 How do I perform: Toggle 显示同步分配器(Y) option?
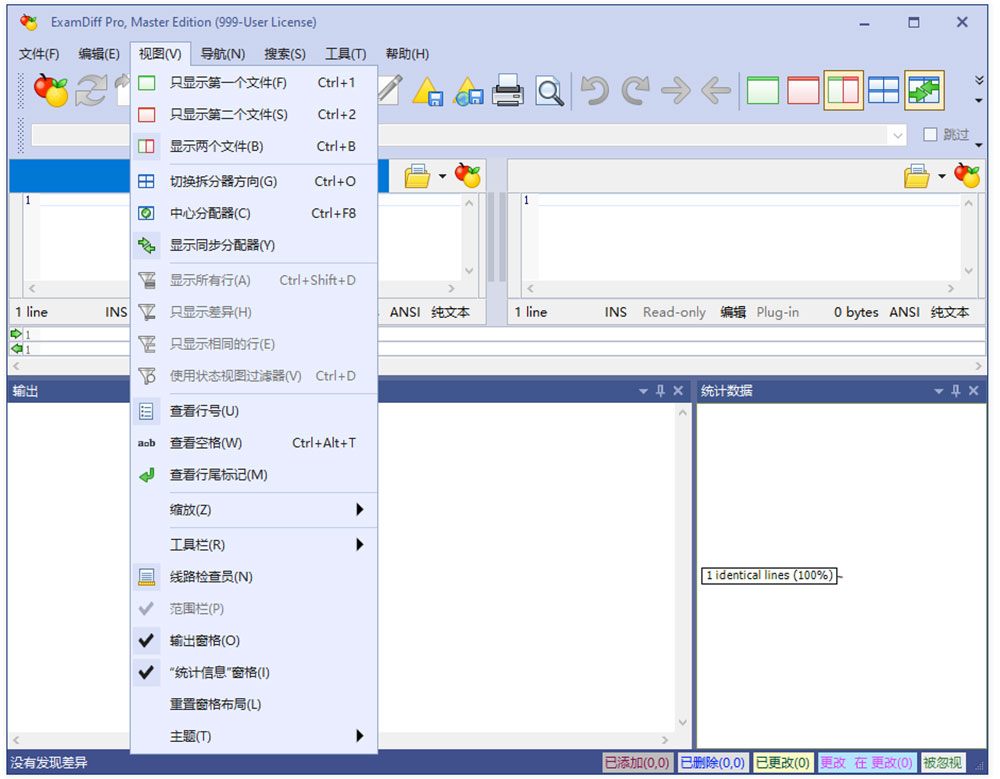click(254, 245)
